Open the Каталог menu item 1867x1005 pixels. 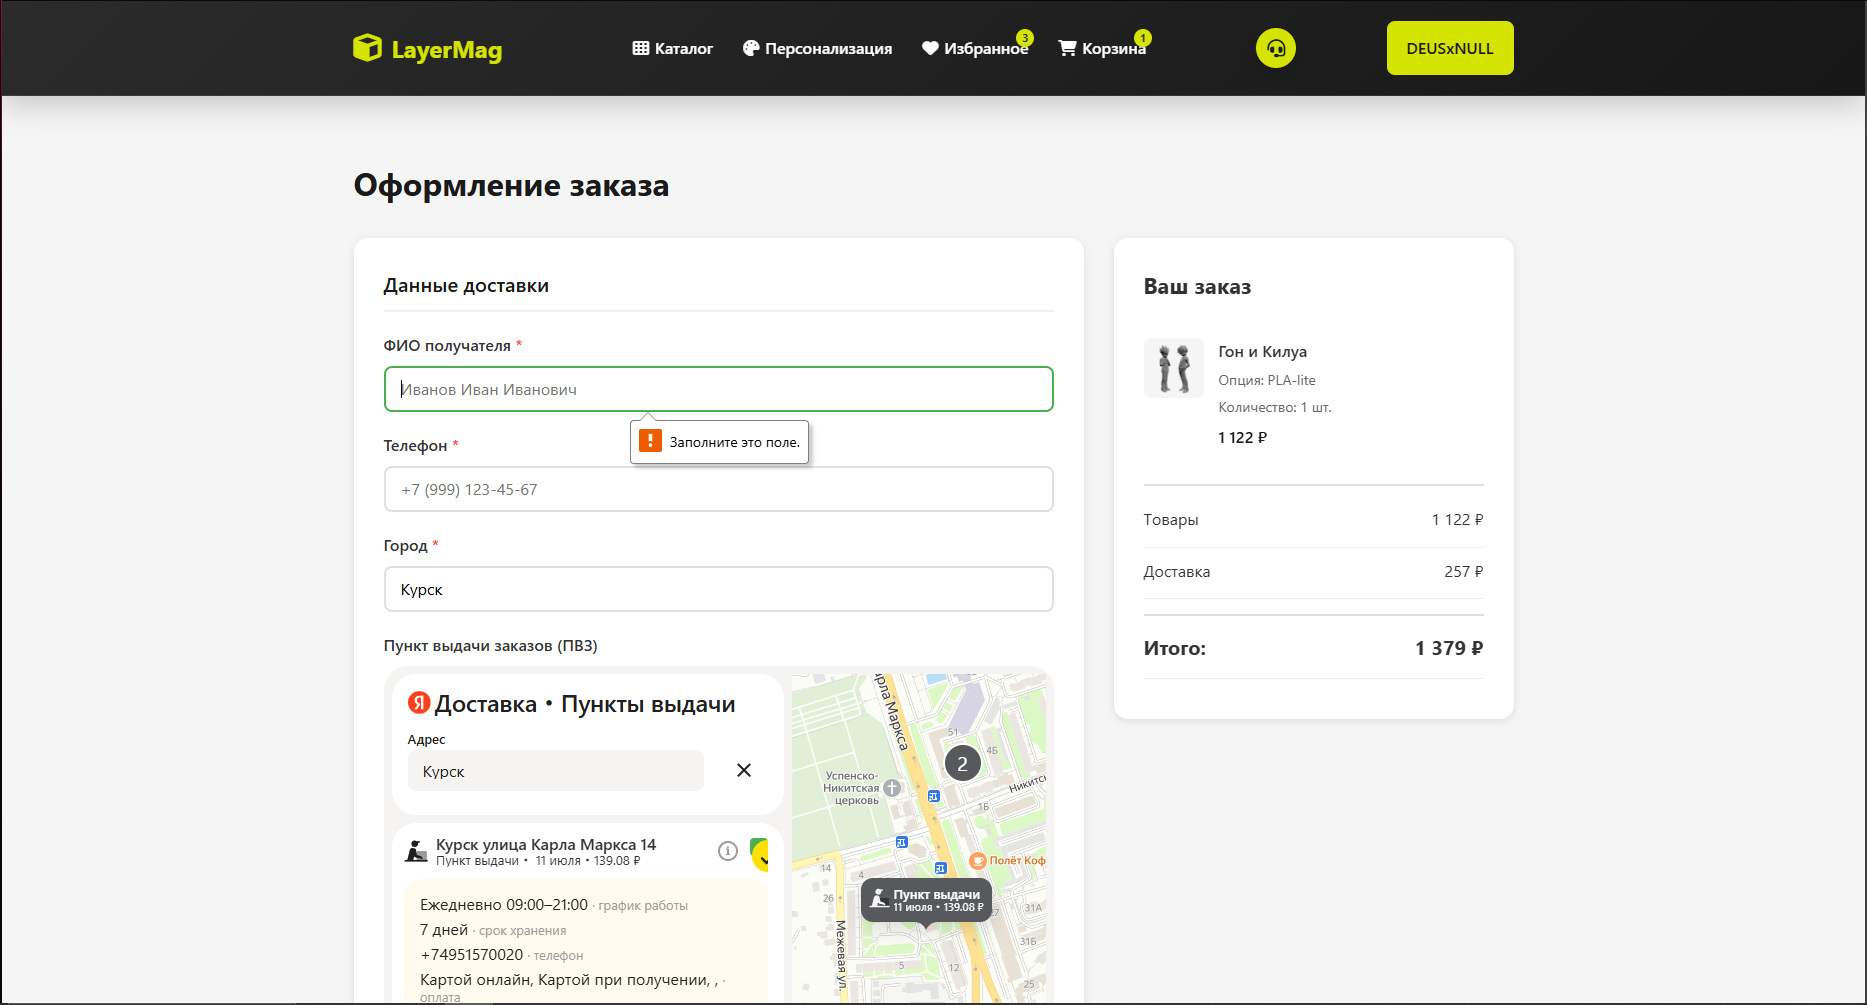click(673, 48)
